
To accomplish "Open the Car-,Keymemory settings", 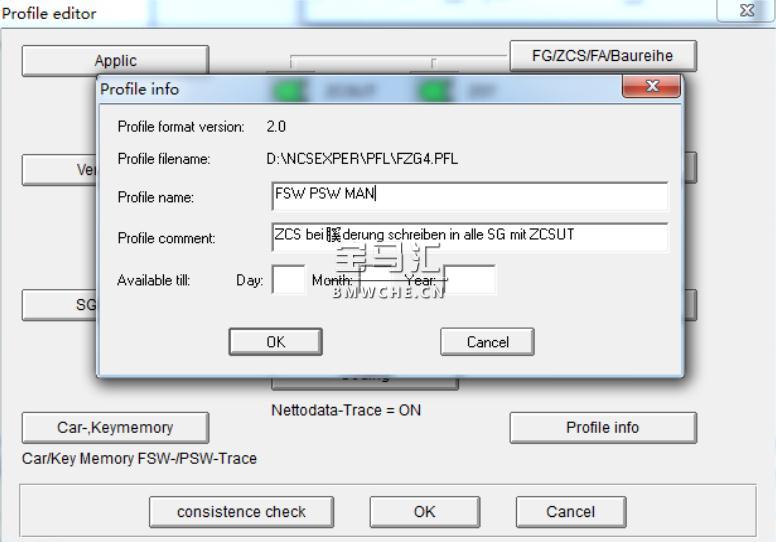I will (115, 427).
